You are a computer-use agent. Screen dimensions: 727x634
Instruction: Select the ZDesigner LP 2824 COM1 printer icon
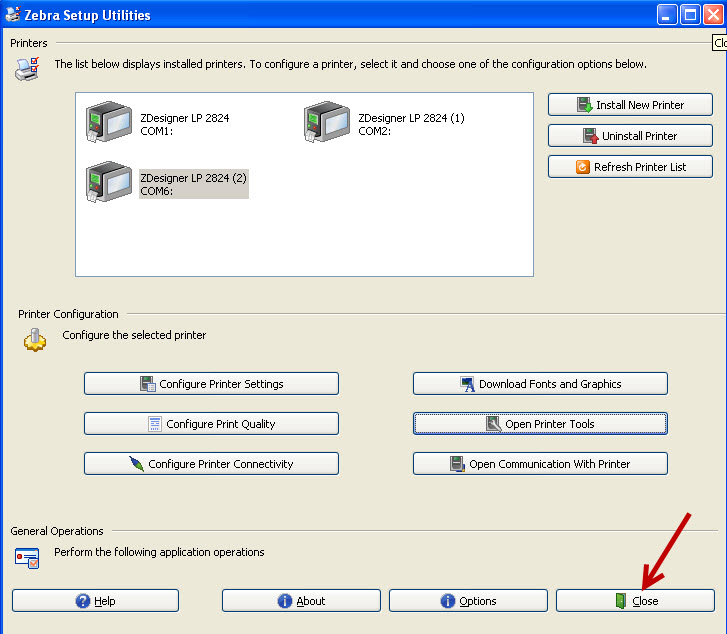coord(108,123)
